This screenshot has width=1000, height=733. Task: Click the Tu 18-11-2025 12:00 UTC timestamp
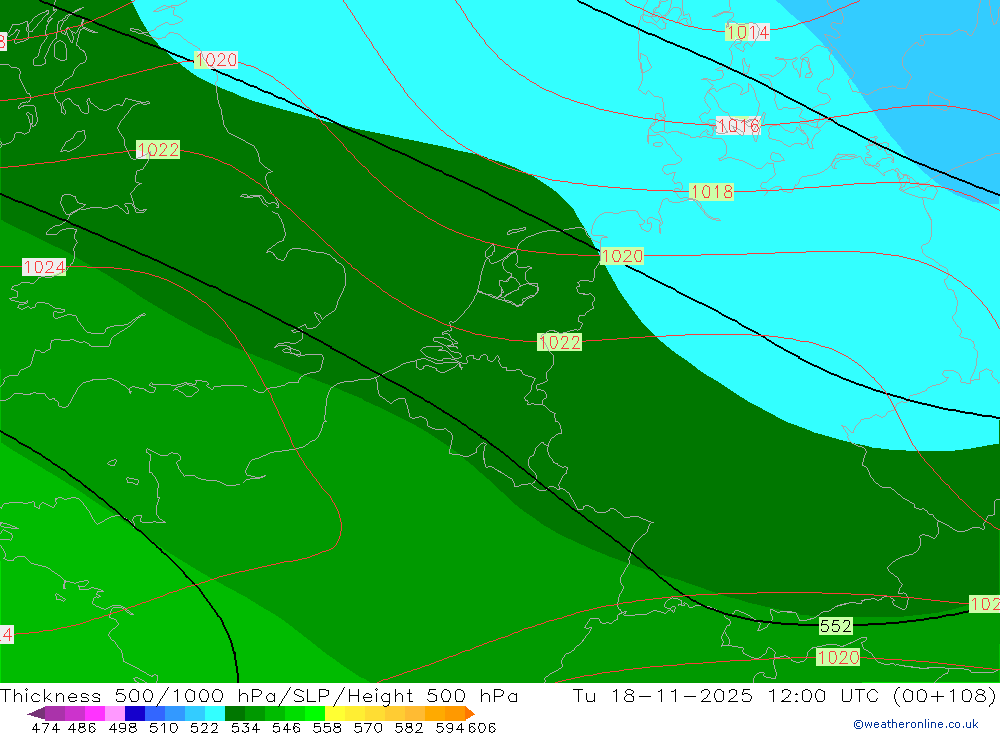tap(784, 695)
